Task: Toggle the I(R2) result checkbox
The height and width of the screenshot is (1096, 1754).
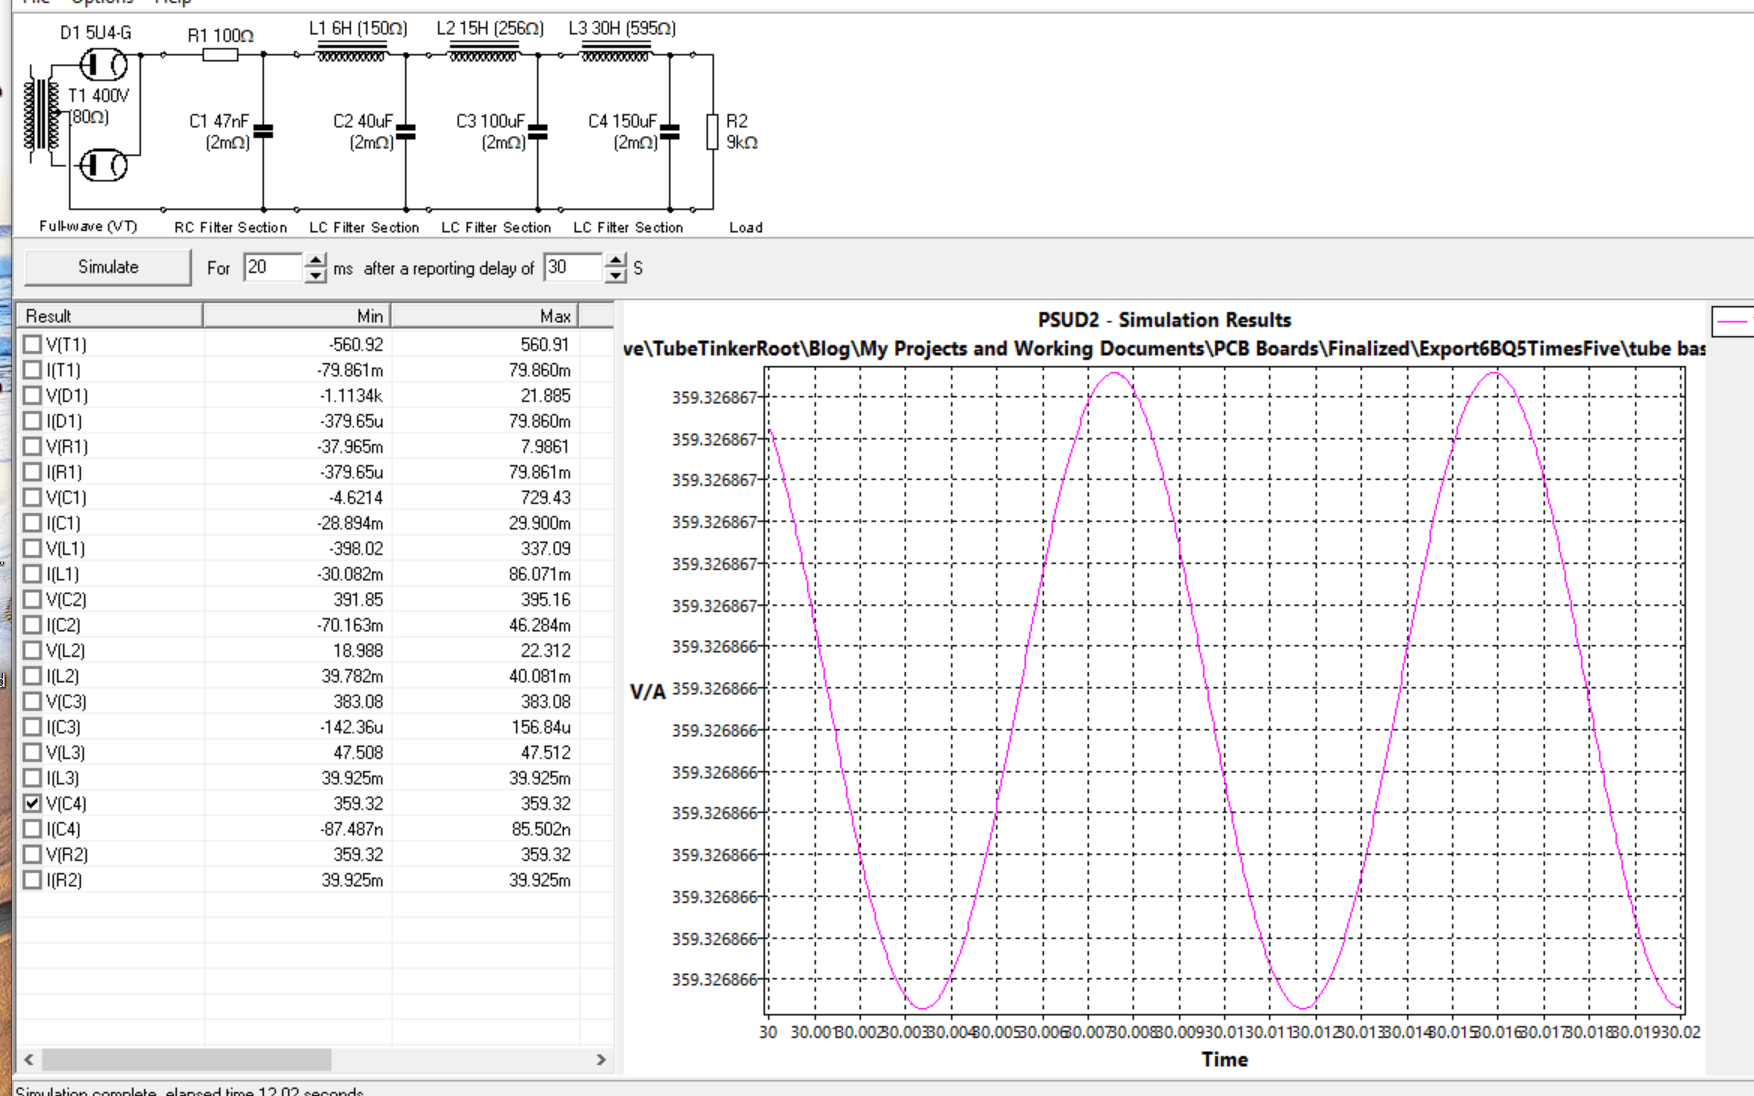Action: (32, 880)
